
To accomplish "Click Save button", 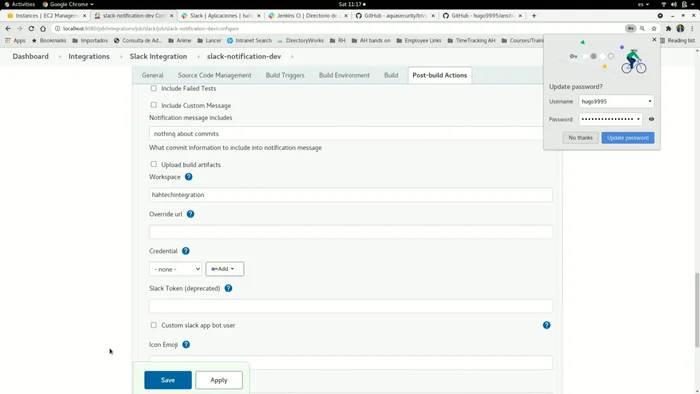I will [x=168, y=380].
